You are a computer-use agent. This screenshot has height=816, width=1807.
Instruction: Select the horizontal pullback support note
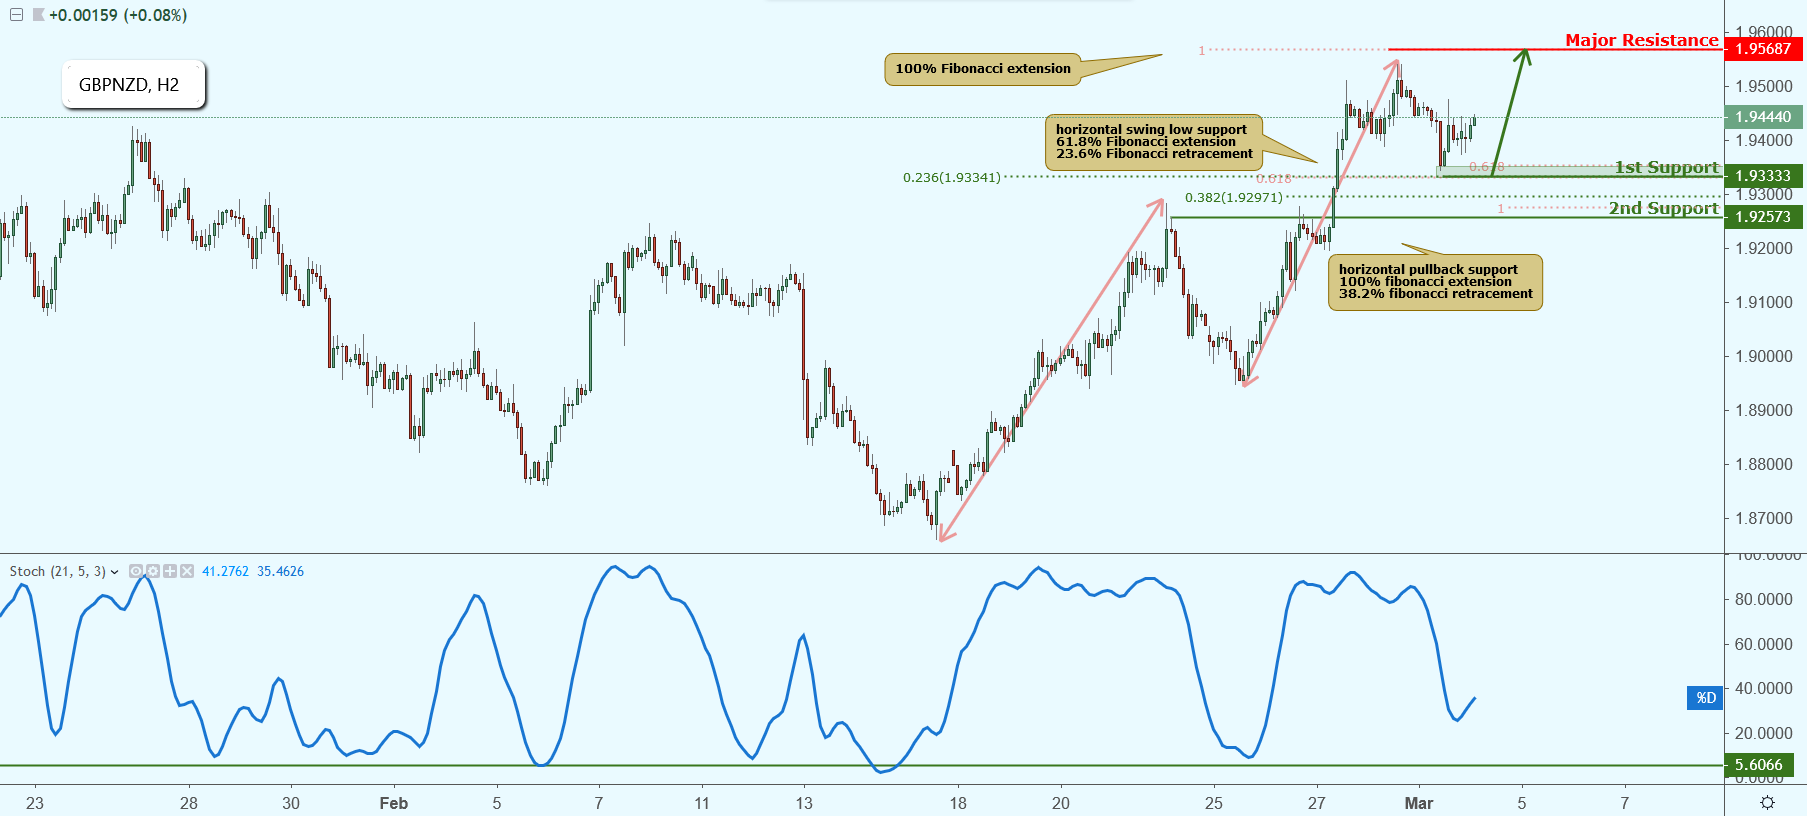[1435, 282]
